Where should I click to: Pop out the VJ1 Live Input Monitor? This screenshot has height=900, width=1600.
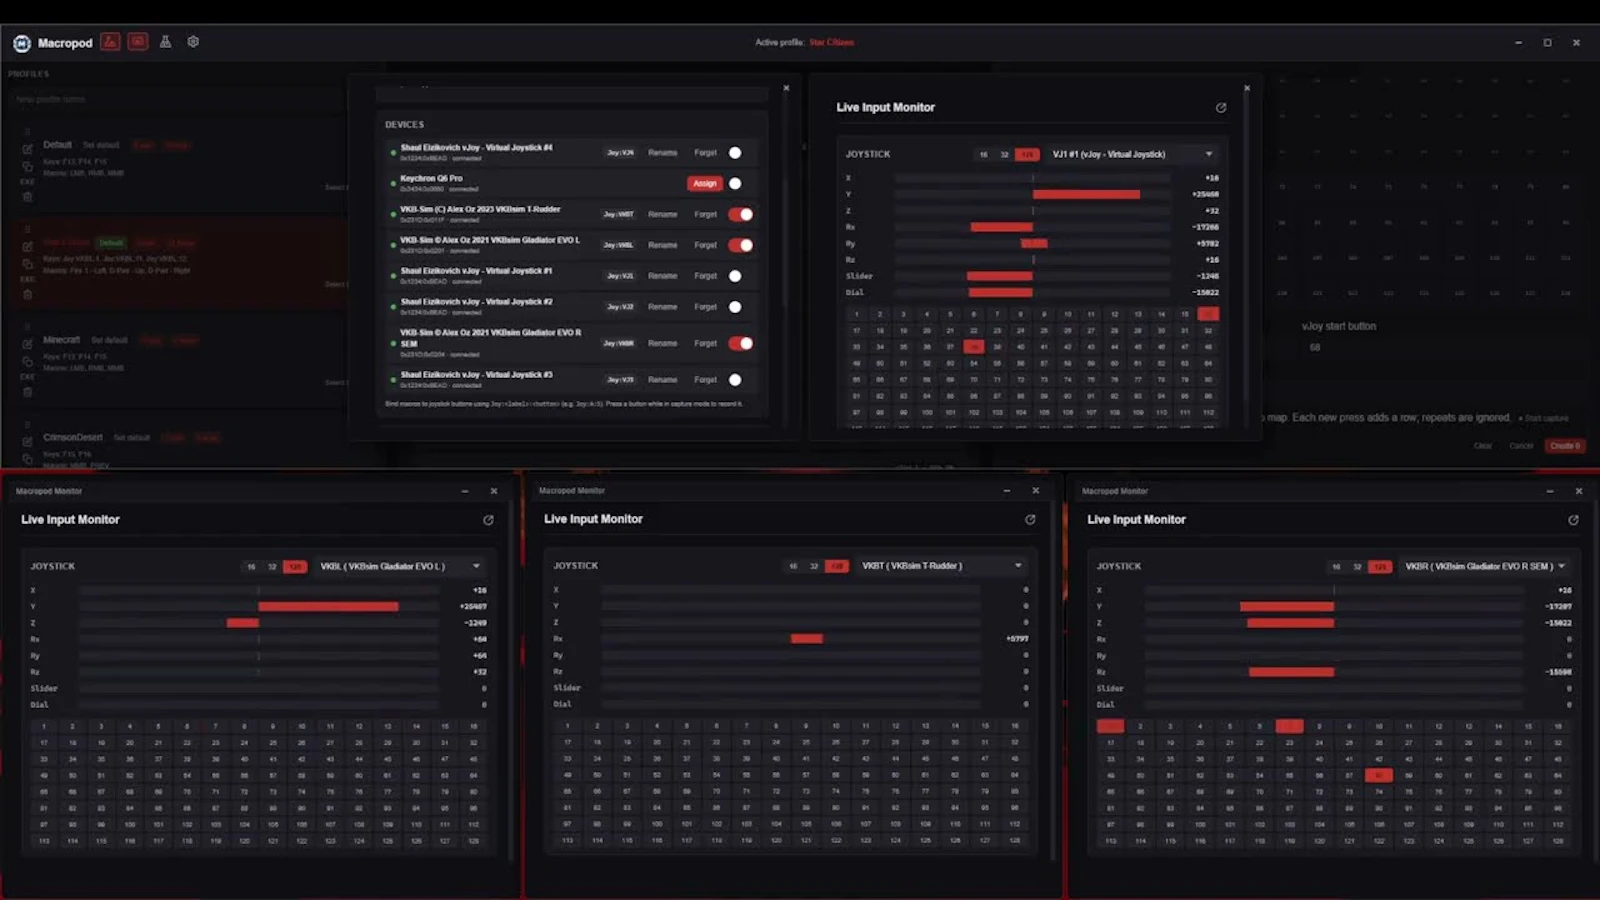[x=1221, y=107]
